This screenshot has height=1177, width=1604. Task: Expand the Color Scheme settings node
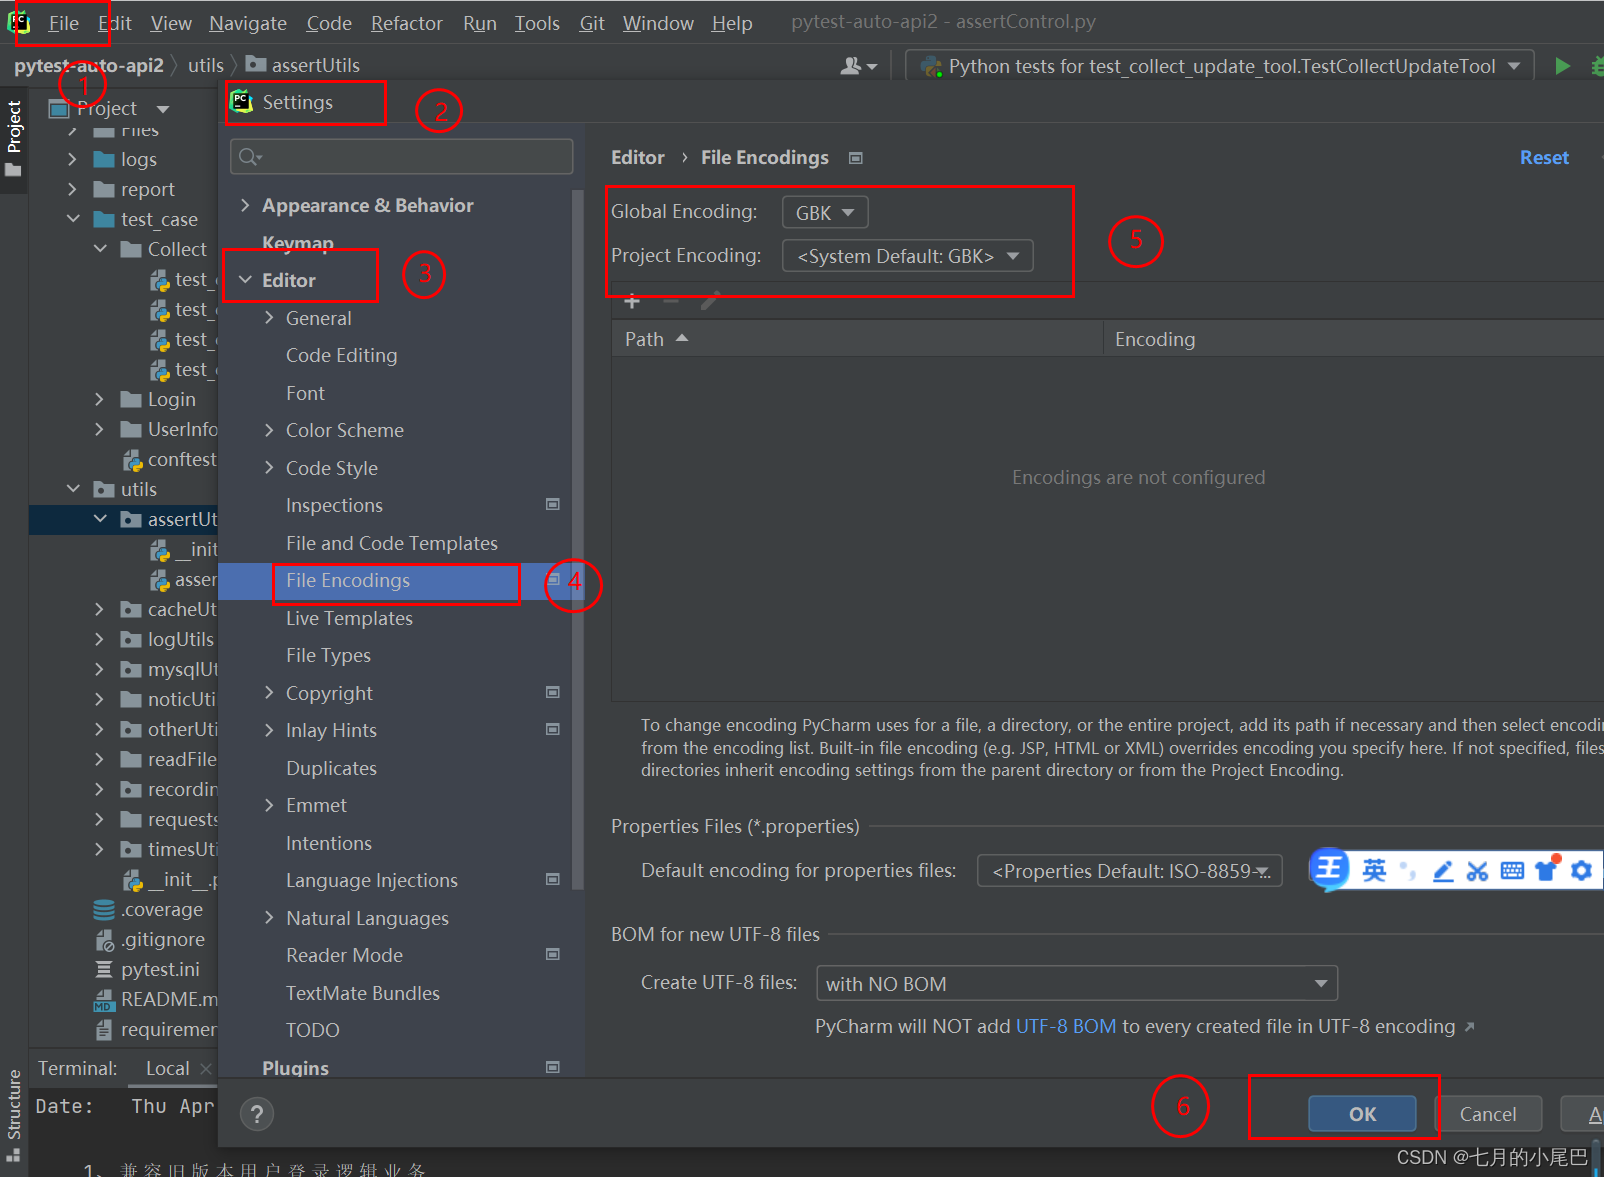pyautogui.click(x=269, y=430)
